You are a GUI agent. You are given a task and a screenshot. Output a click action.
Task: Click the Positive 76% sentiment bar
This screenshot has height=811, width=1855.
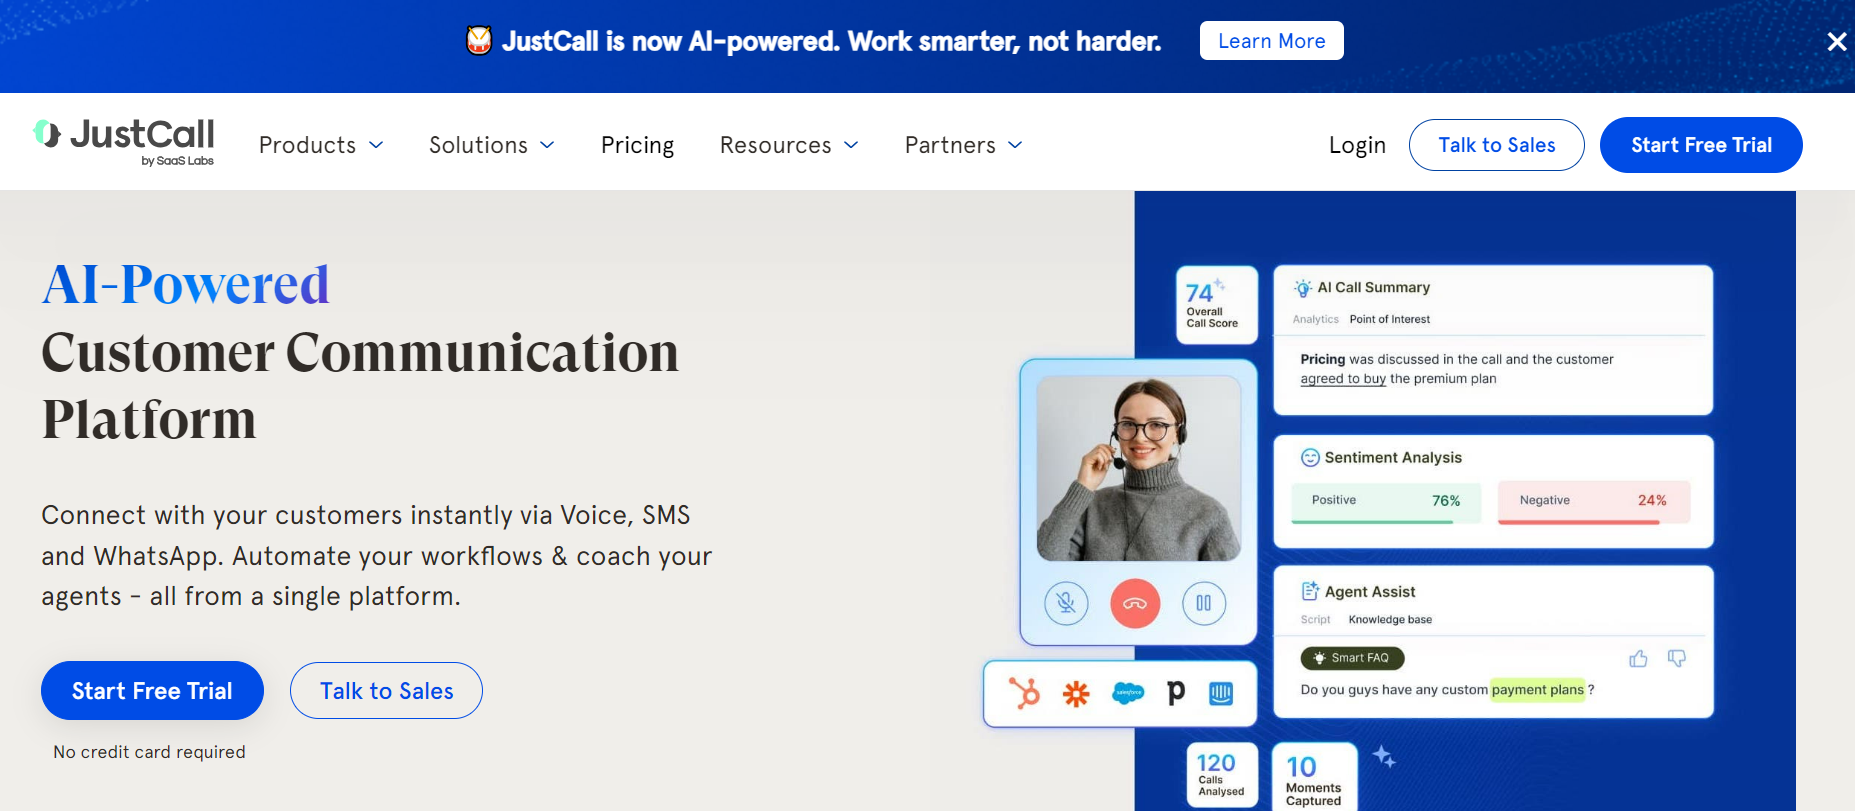[1386, 502]
